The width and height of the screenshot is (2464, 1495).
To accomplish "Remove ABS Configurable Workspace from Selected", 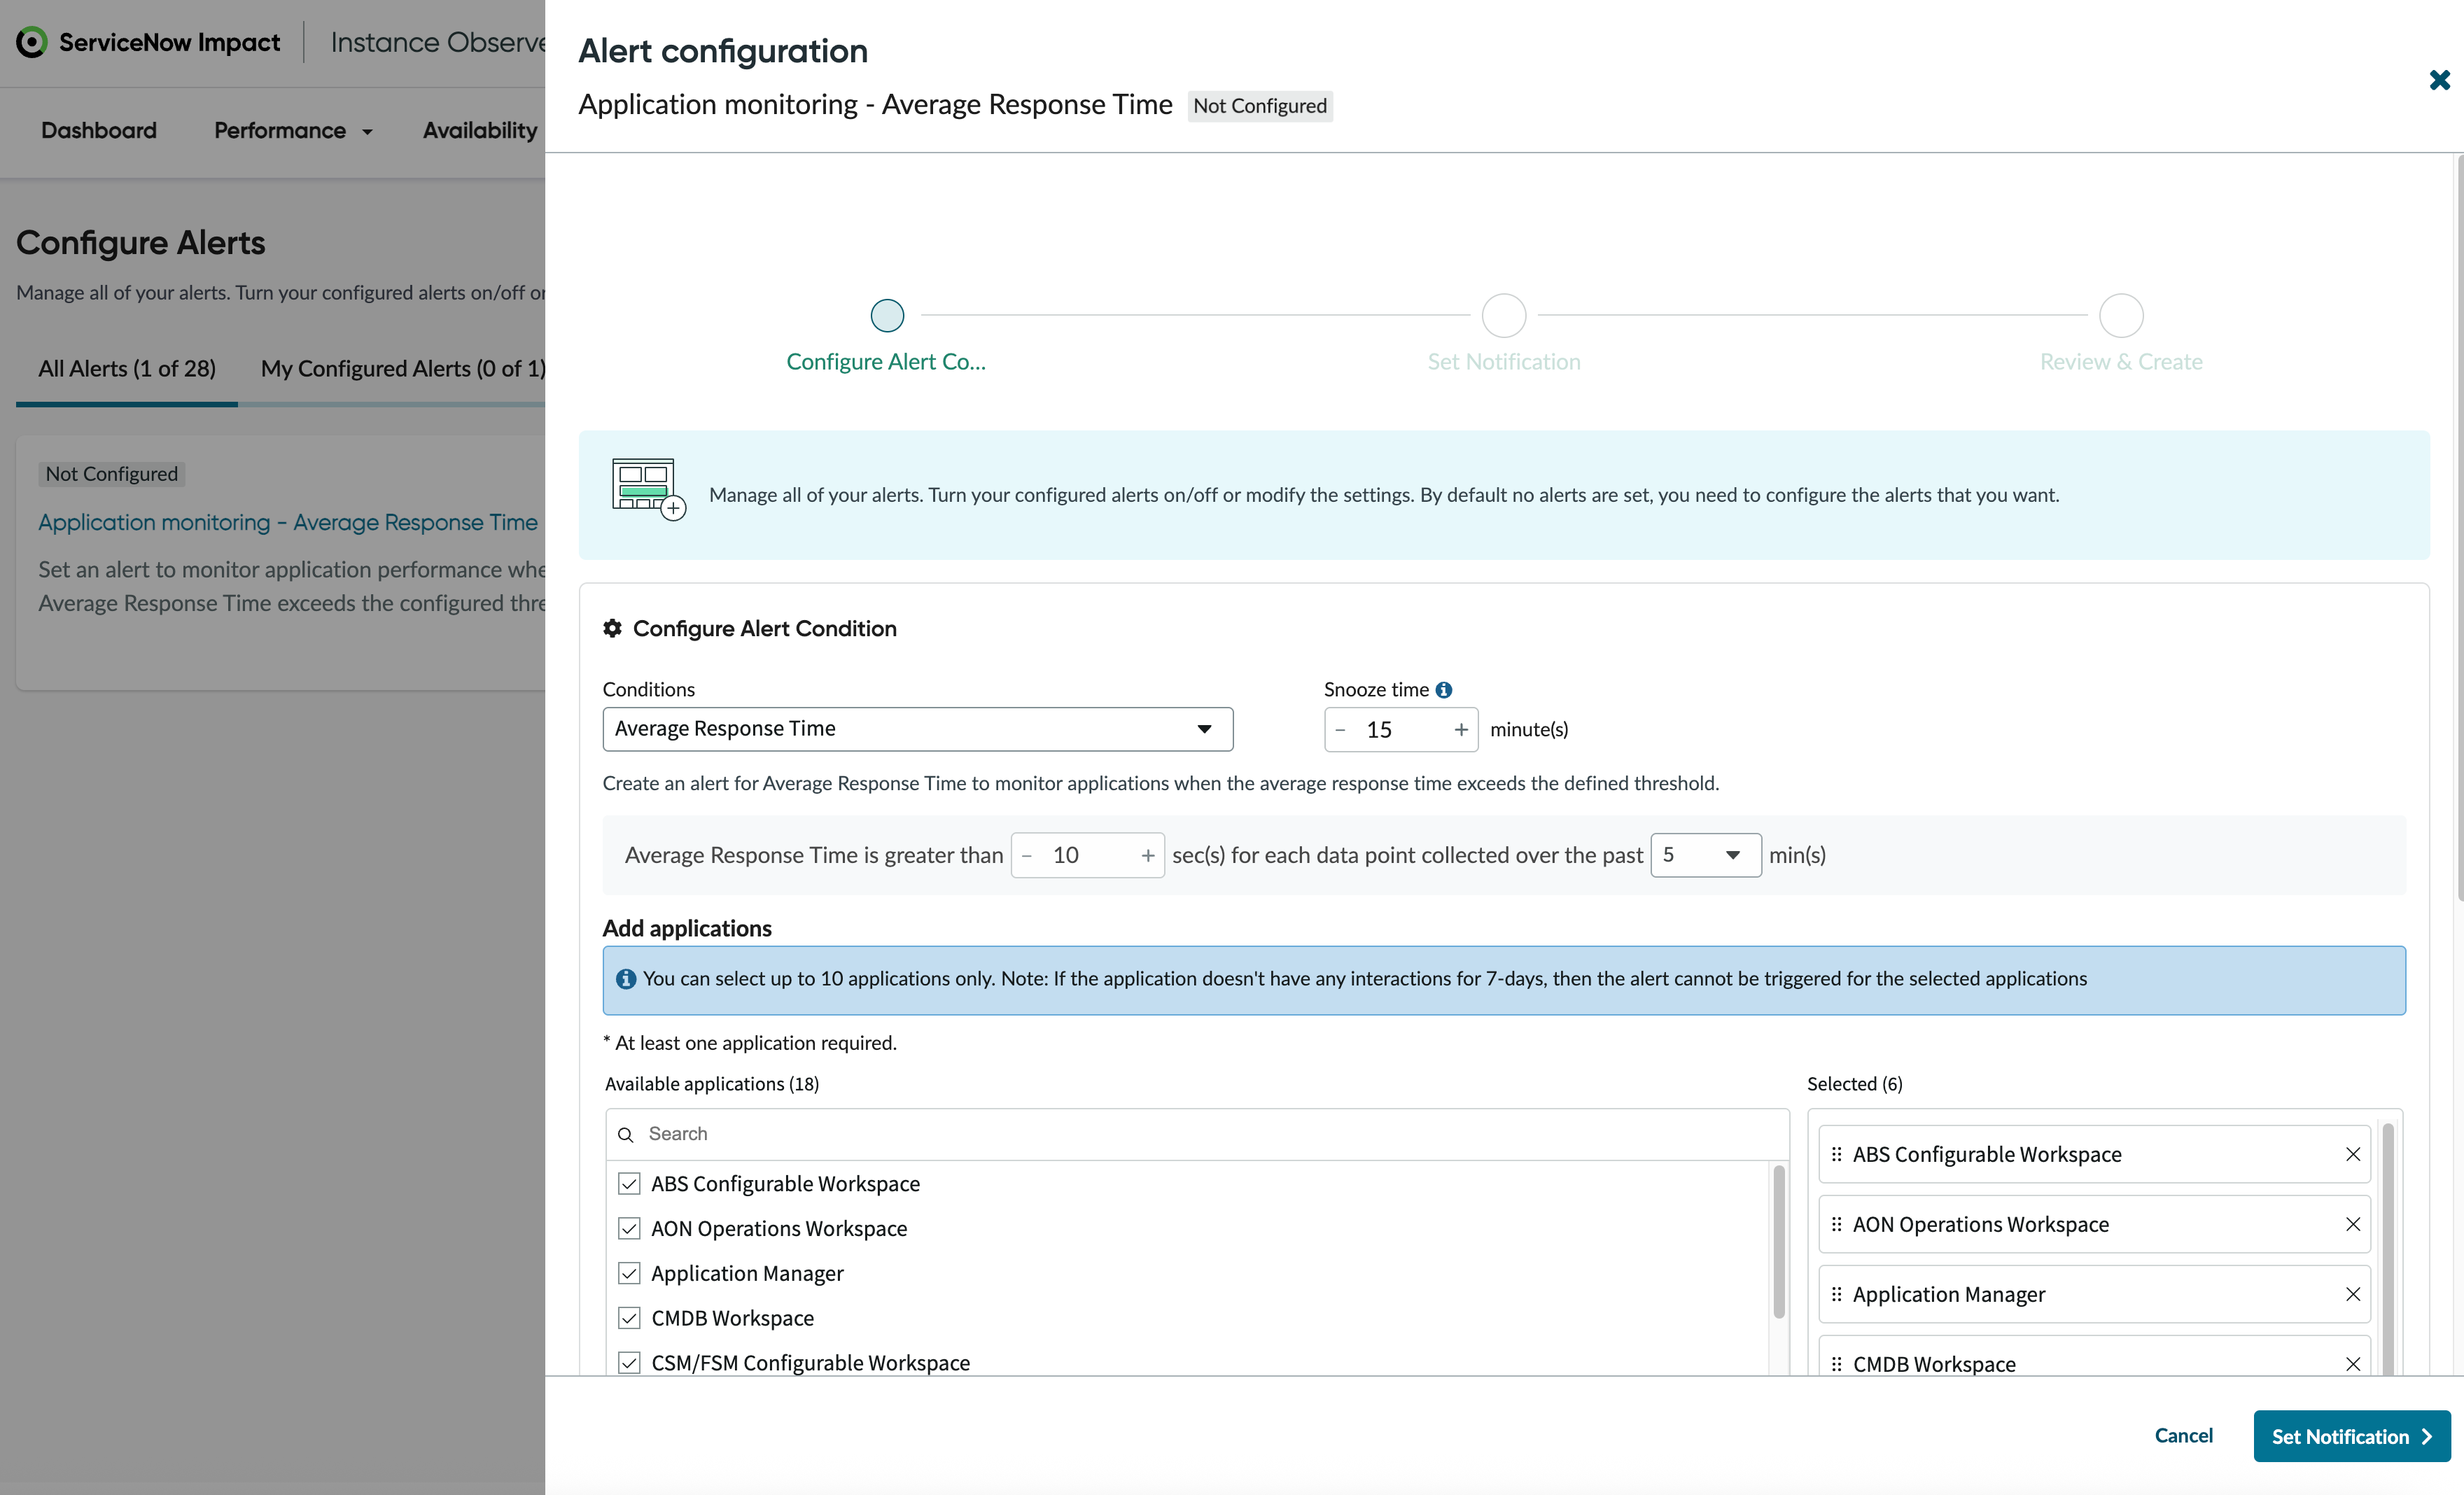I will click(2353, 1154).
